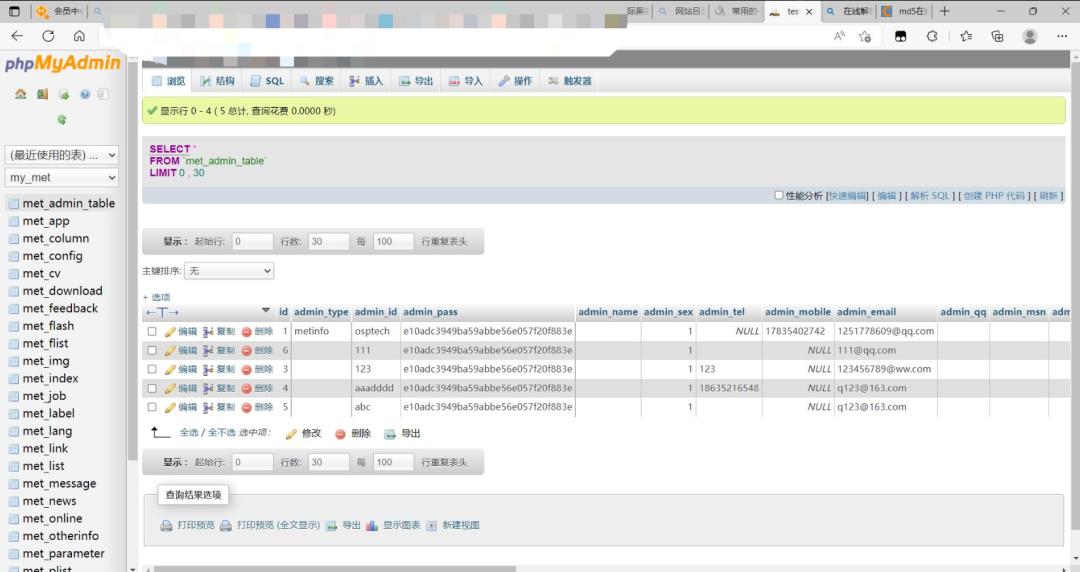
Task: Click the start row input field
Action: point(252,242)
